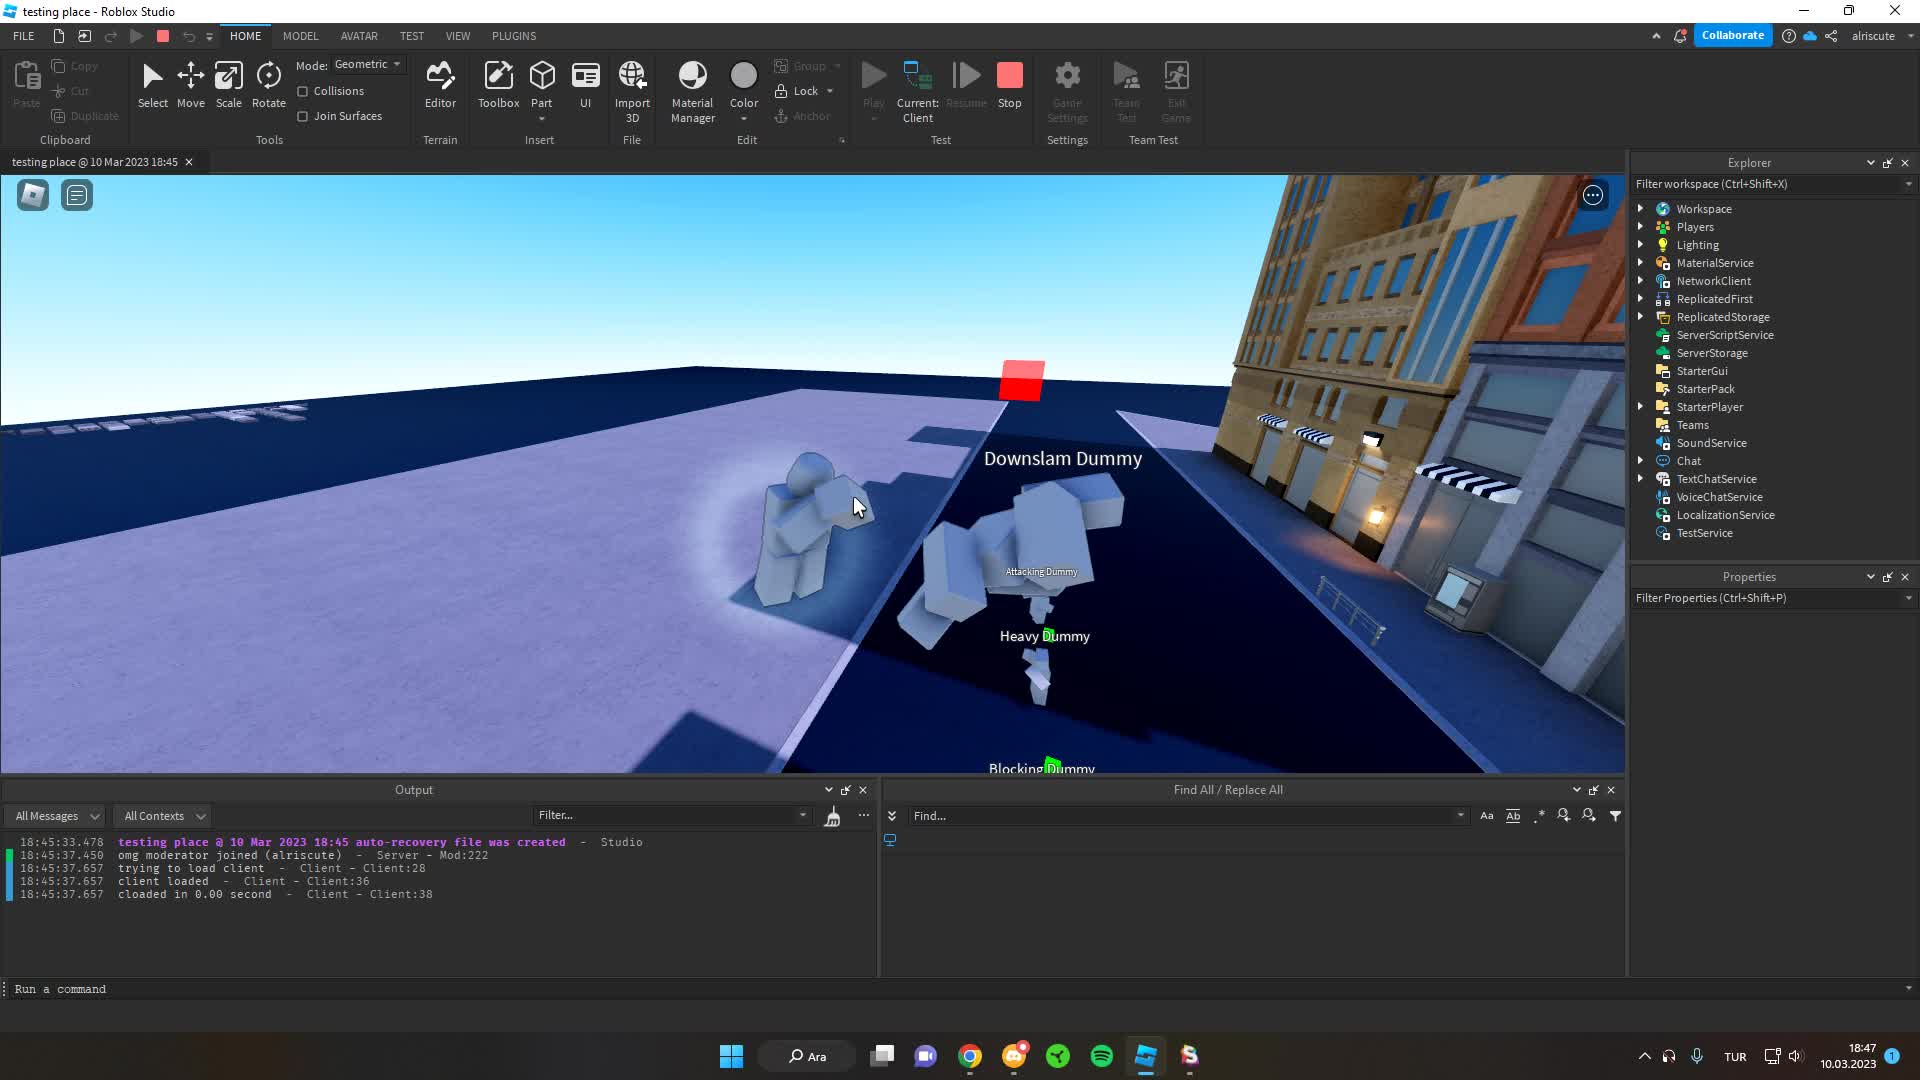This screenshot has width=1920, height=1080.
Task: Open the Roblox menu icon in viewport
Action: [x=33, y=195]
